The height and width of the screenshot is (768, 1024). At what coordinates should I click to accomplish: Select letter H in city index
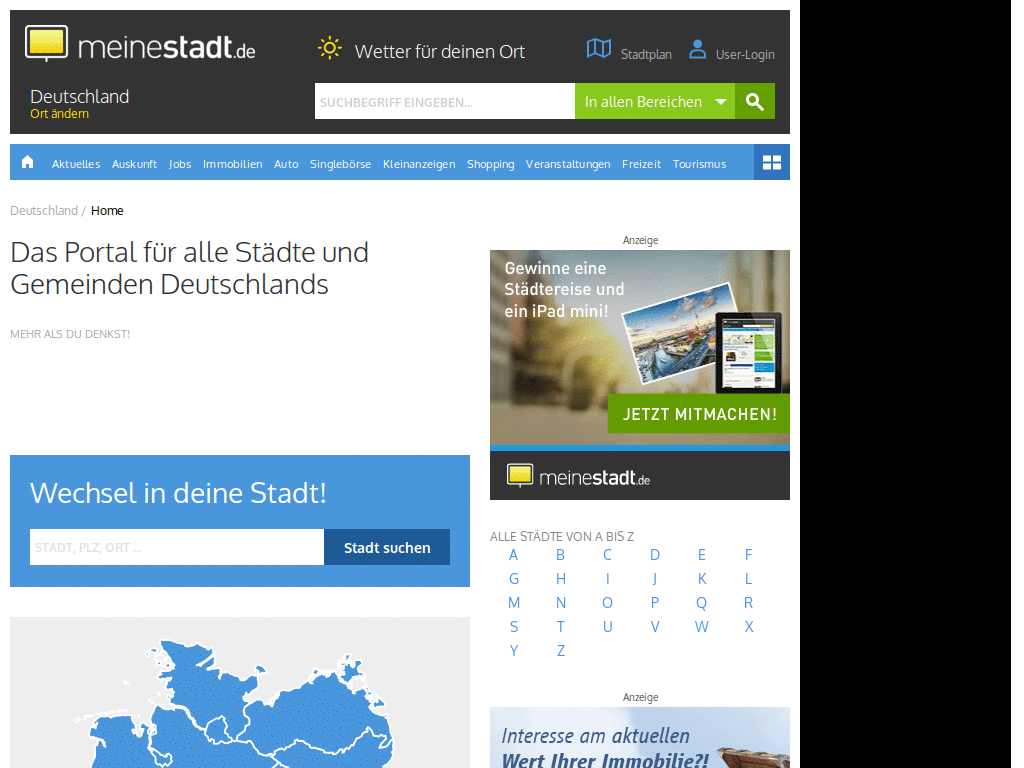tap(560, 579)
